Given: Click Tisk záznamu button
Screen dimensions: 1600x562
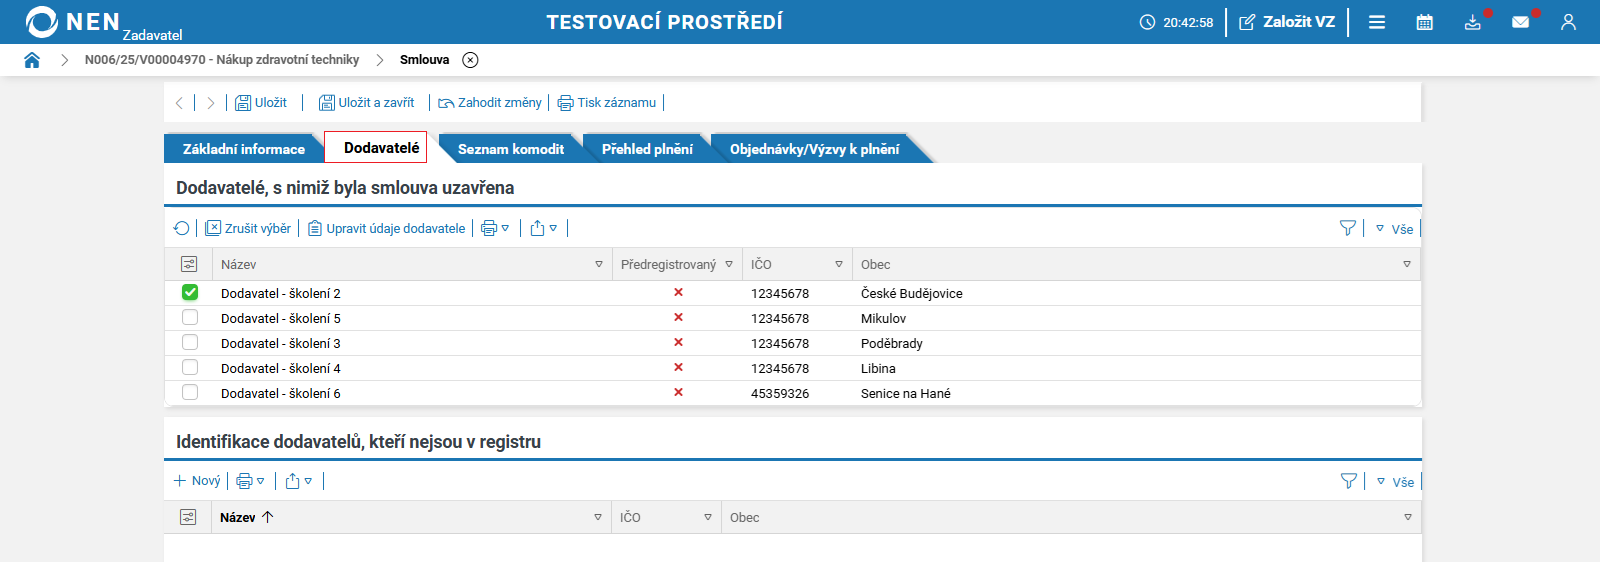Looking at the screenshot, I should 607,103.
